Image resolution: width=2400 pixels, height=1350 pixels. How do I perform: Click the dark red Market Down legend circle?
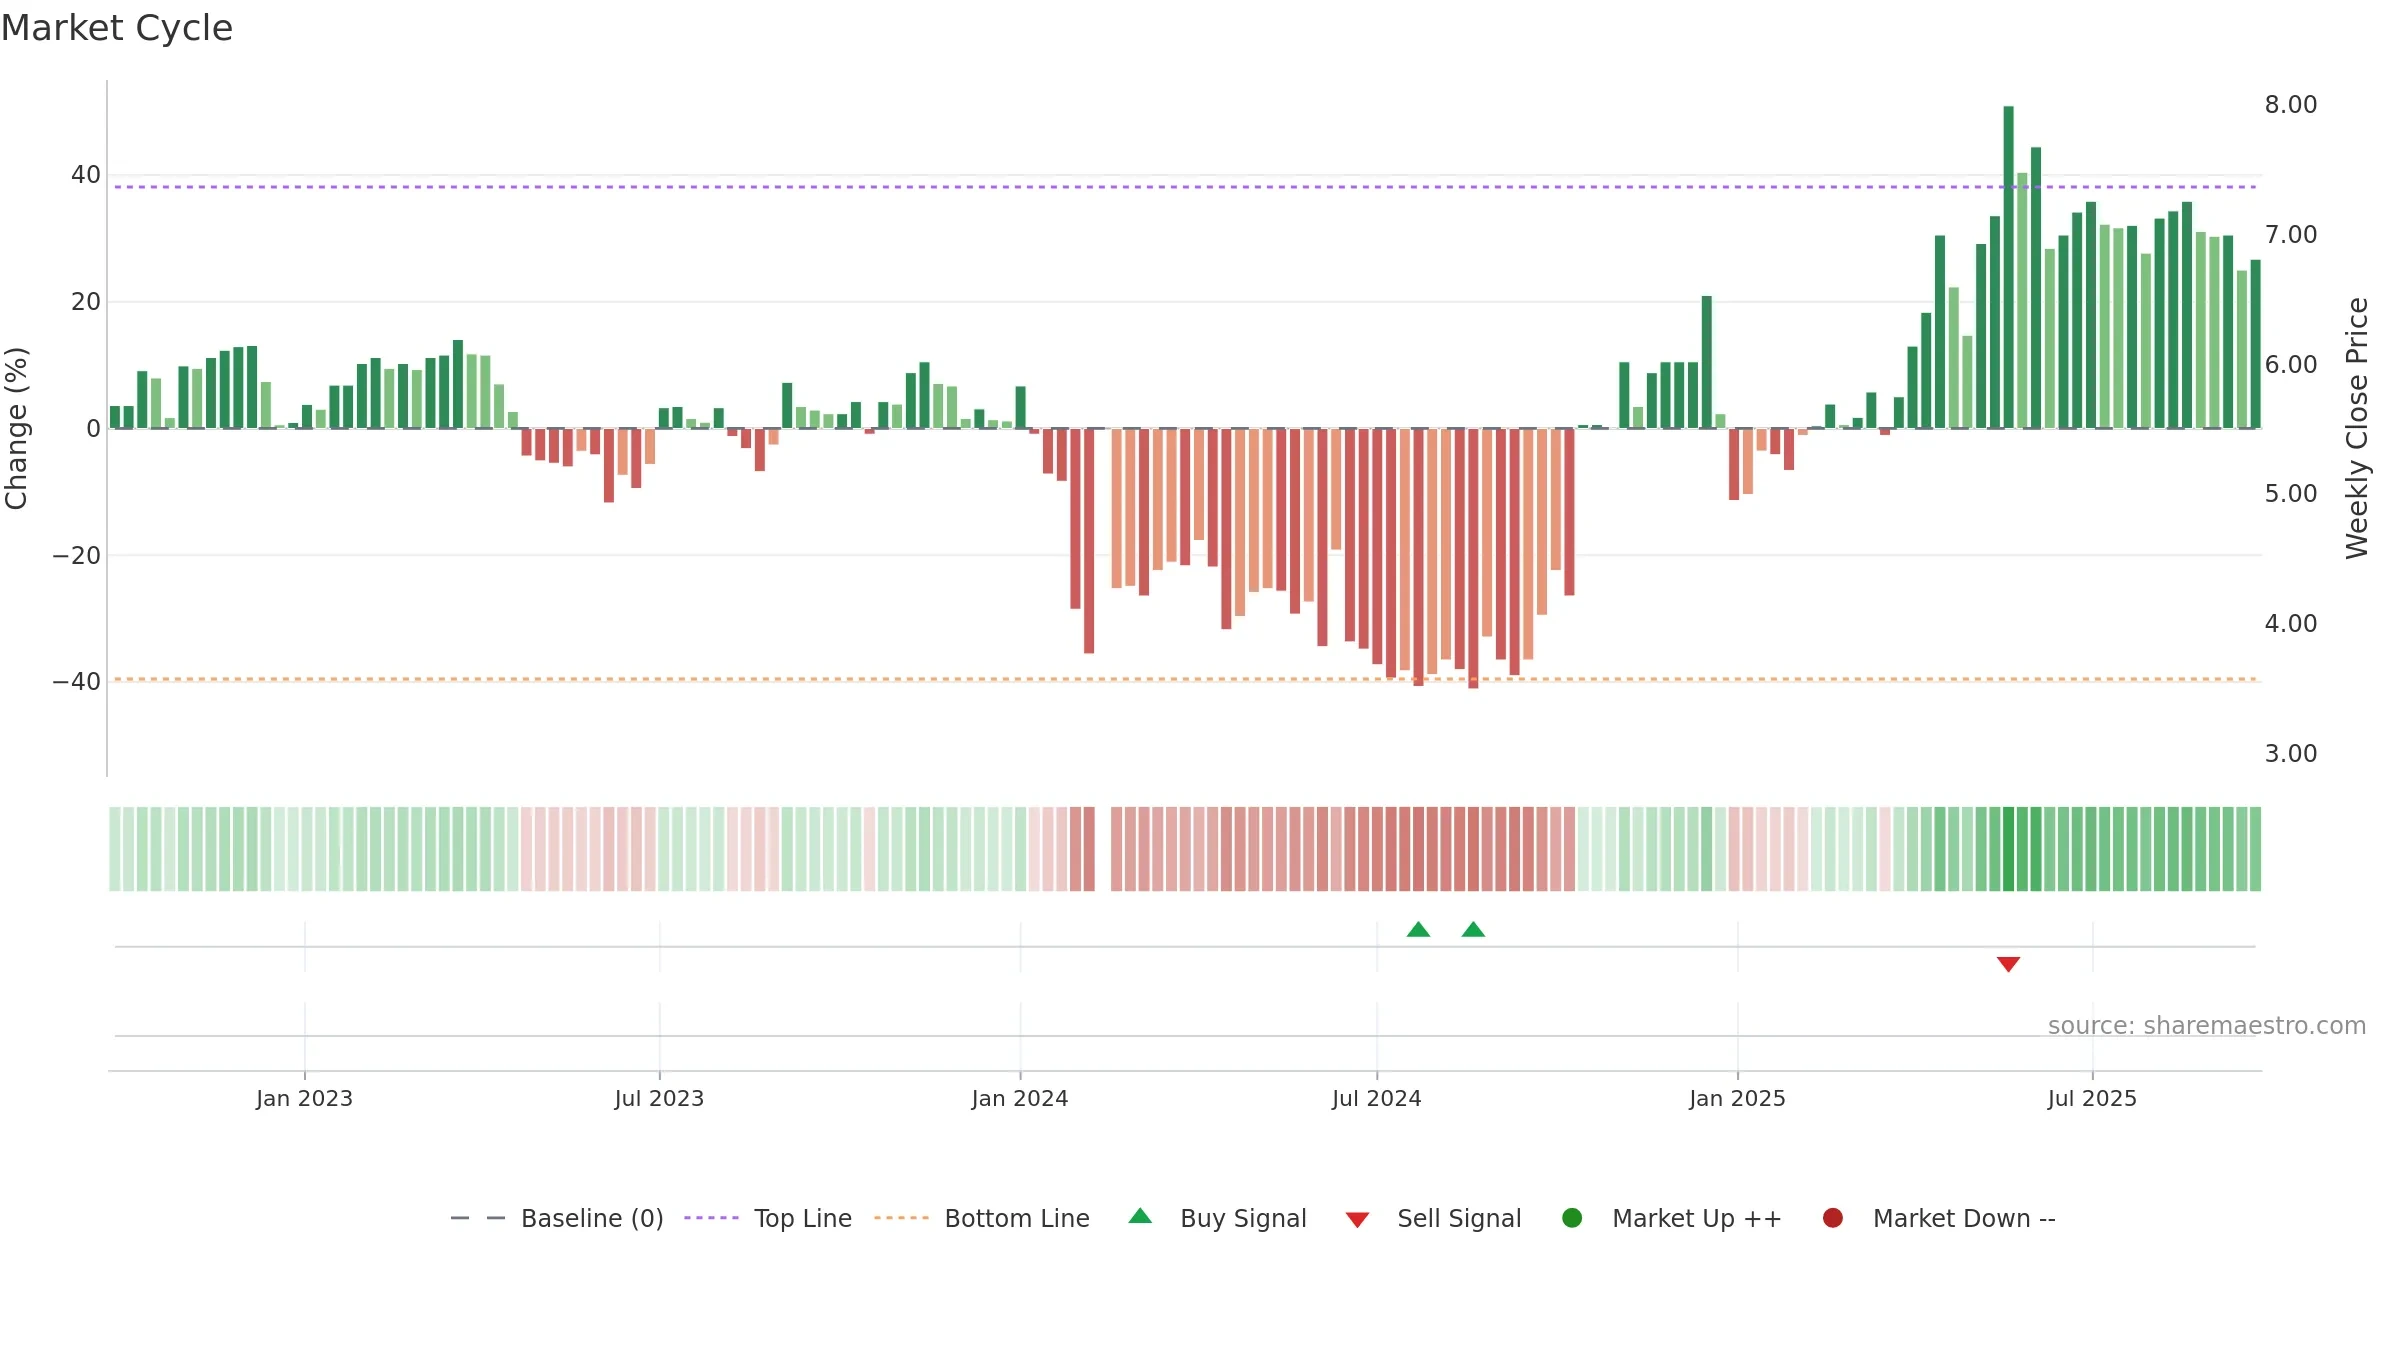coord(1833,1218)
